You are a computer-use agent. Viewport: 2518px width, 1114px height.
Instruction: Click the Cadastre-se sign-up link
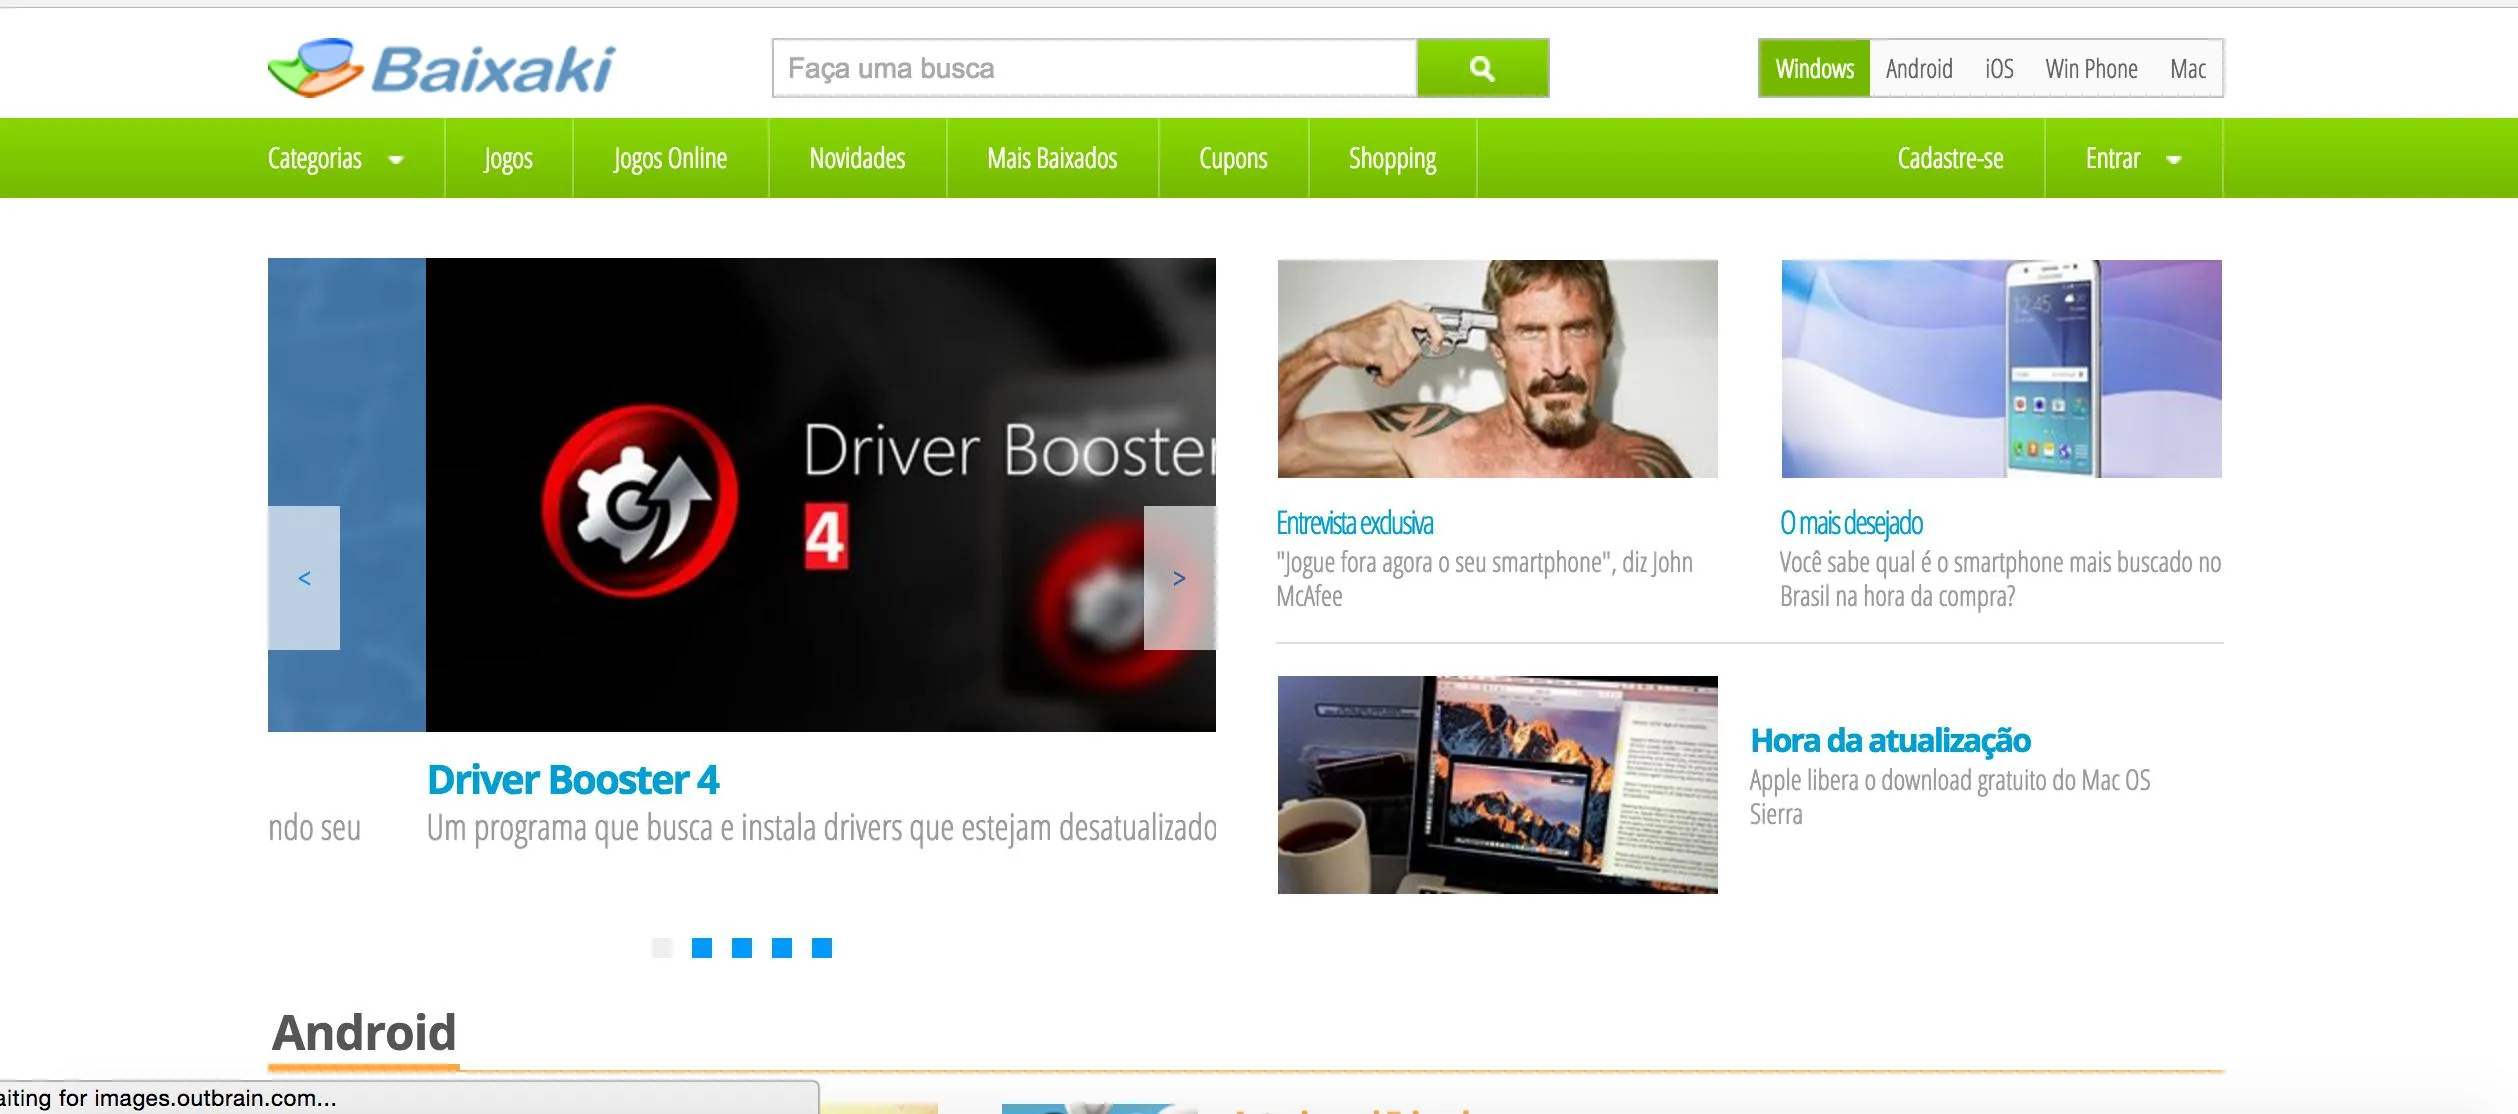coord(1950,158)
